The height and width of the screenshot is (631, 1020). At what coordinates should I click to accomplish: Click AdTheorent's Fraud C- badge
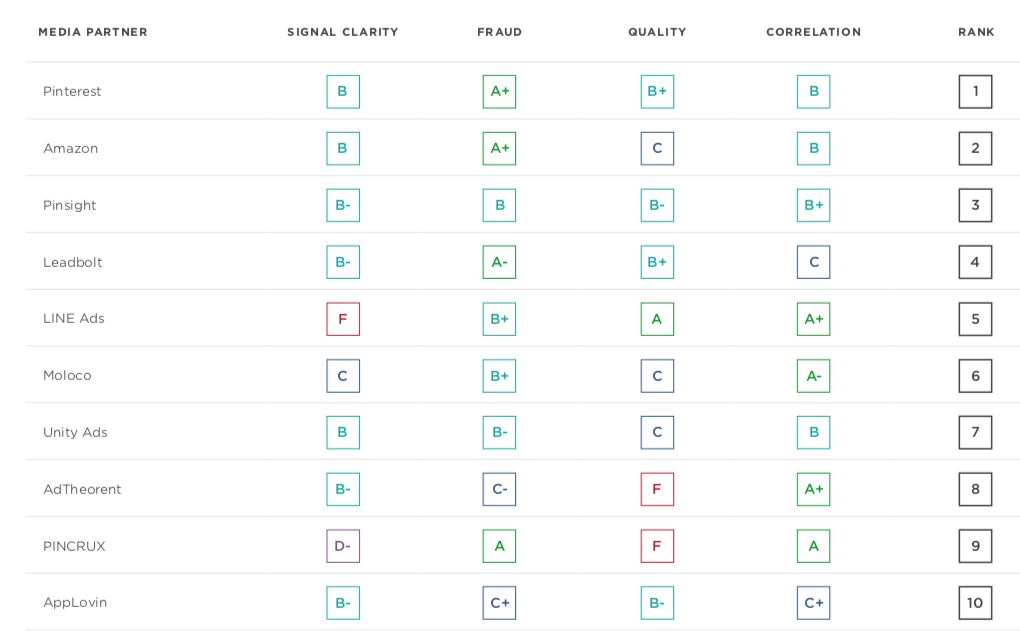coord(500,489)
